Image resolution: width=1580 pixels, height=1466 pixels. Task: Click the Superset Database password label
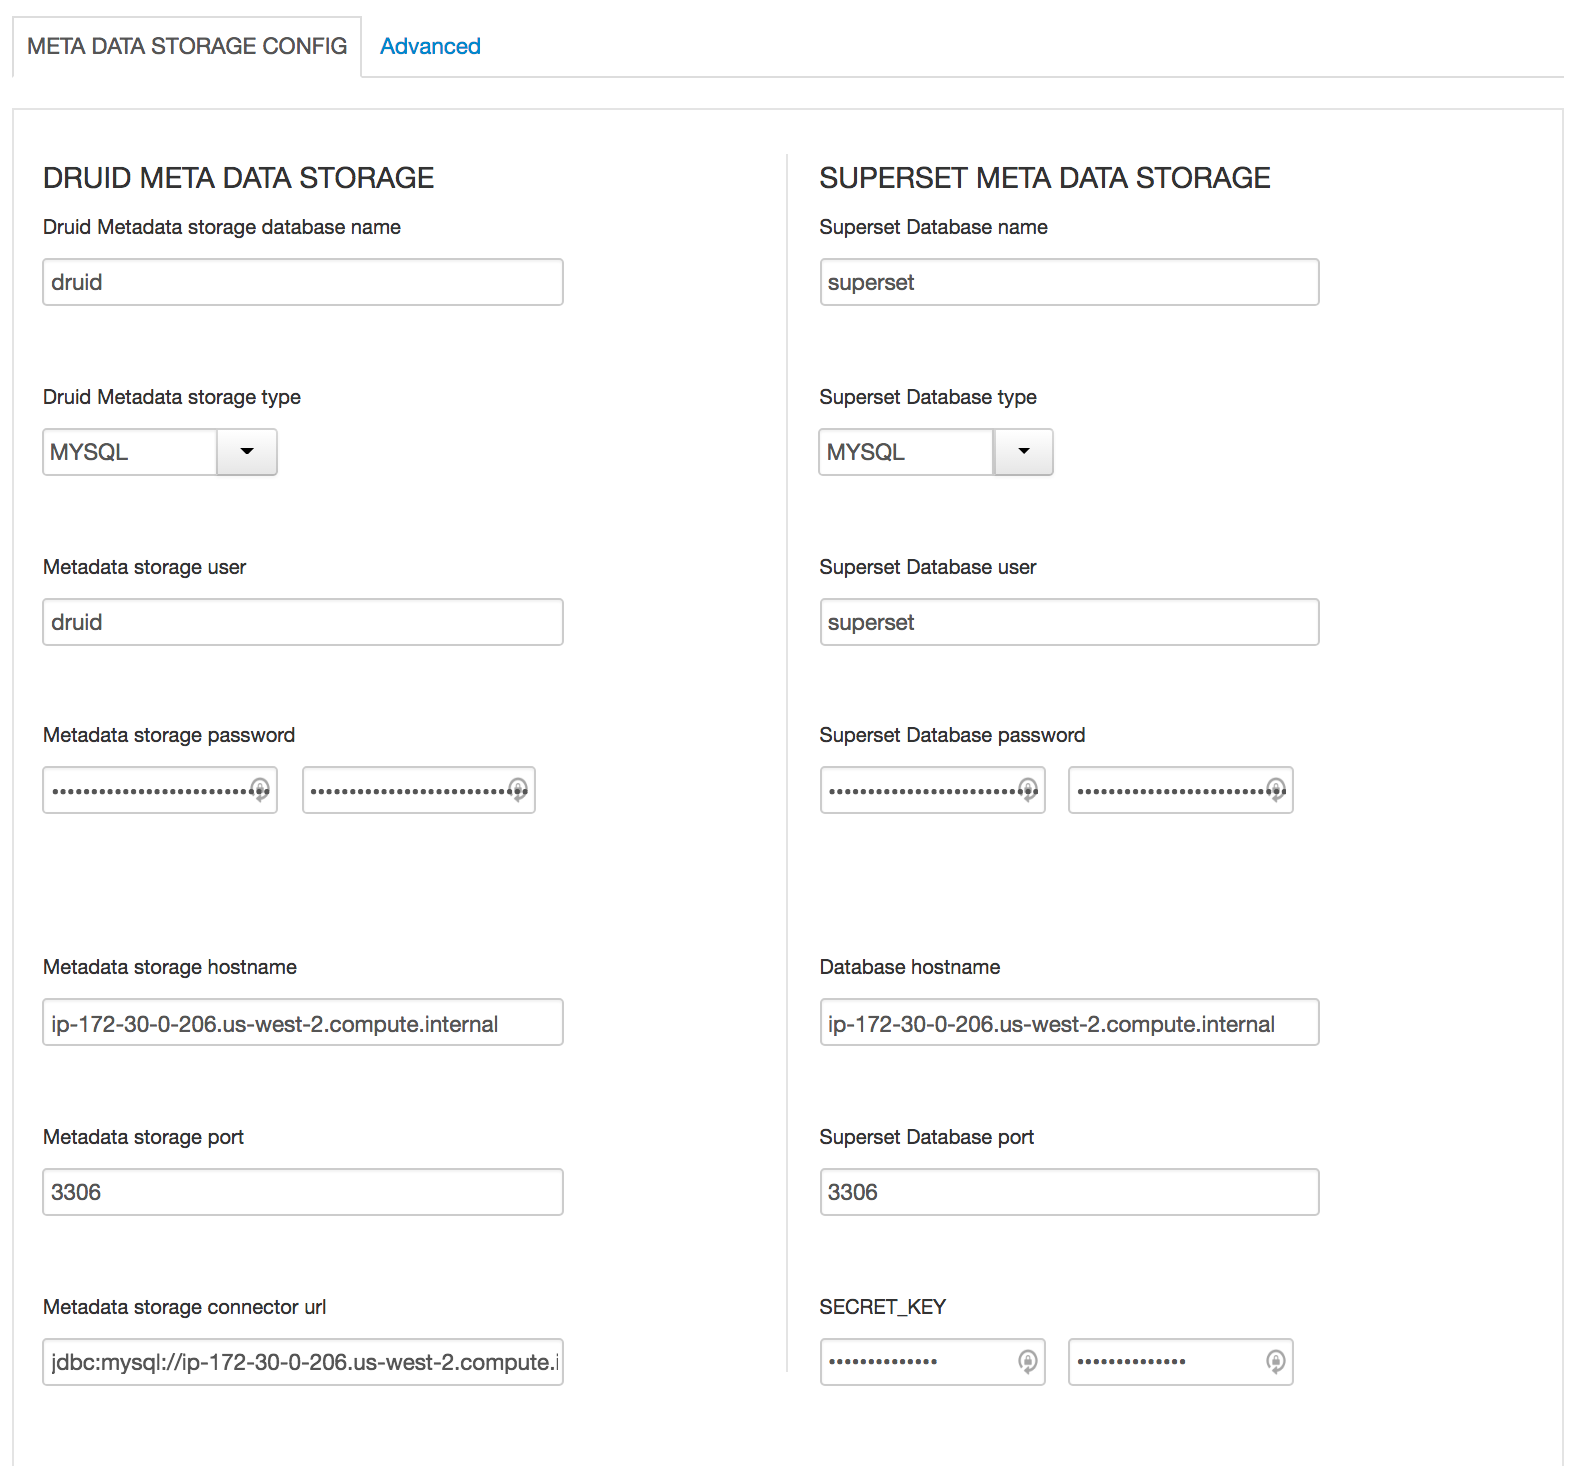[x=952, y=735]
